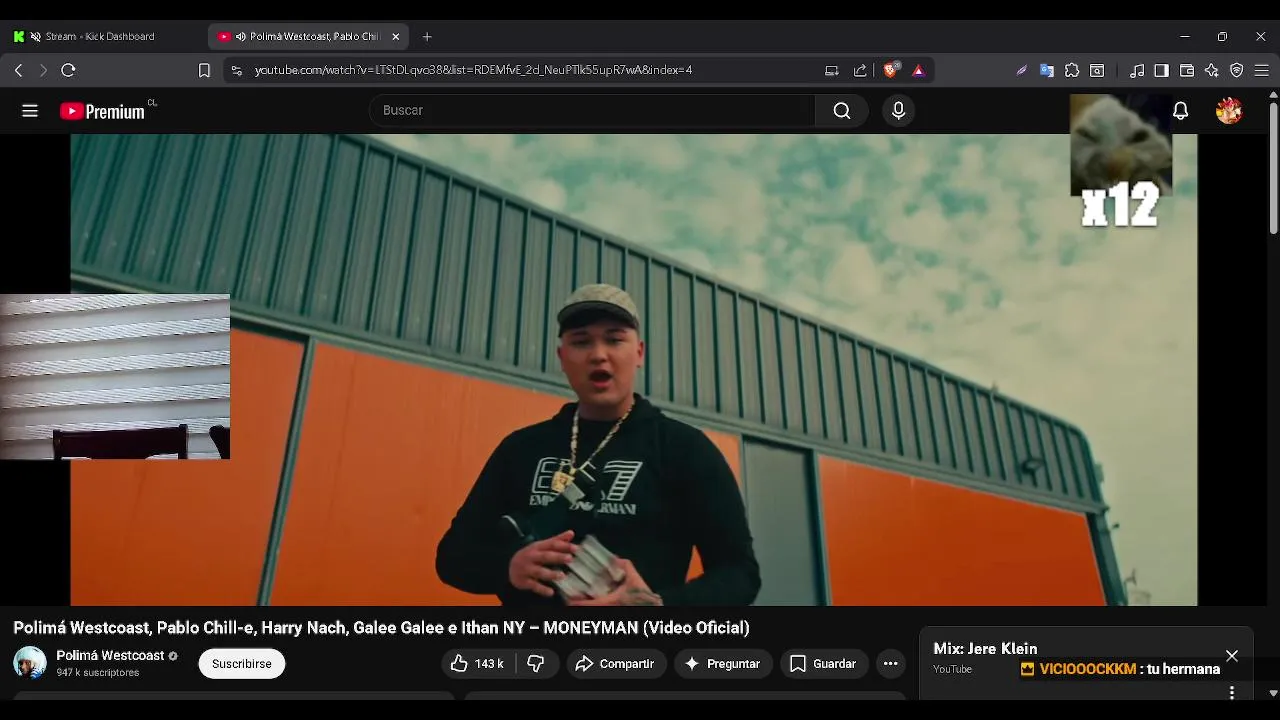Go forward with browser forward arrow
1280x720 pixels.
43,70
